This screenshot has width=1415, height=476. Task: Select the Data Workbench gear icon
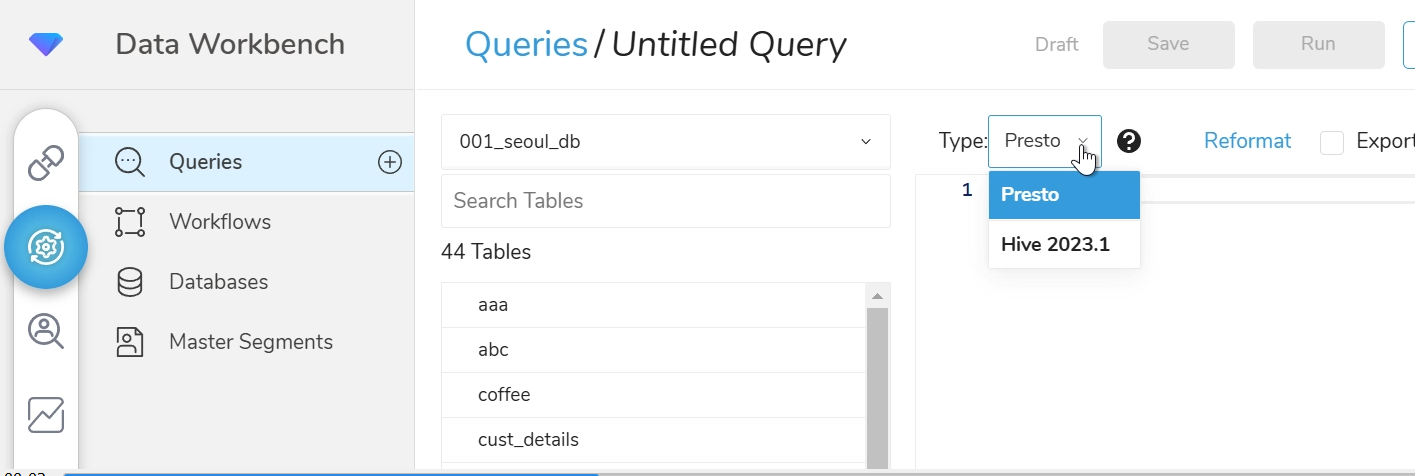click(x=46, y=247)
